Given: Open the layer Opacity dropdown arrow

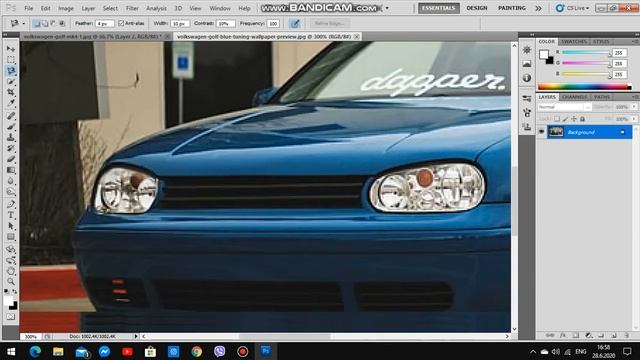Looking at the screenshot, I should tap(634, 107).
